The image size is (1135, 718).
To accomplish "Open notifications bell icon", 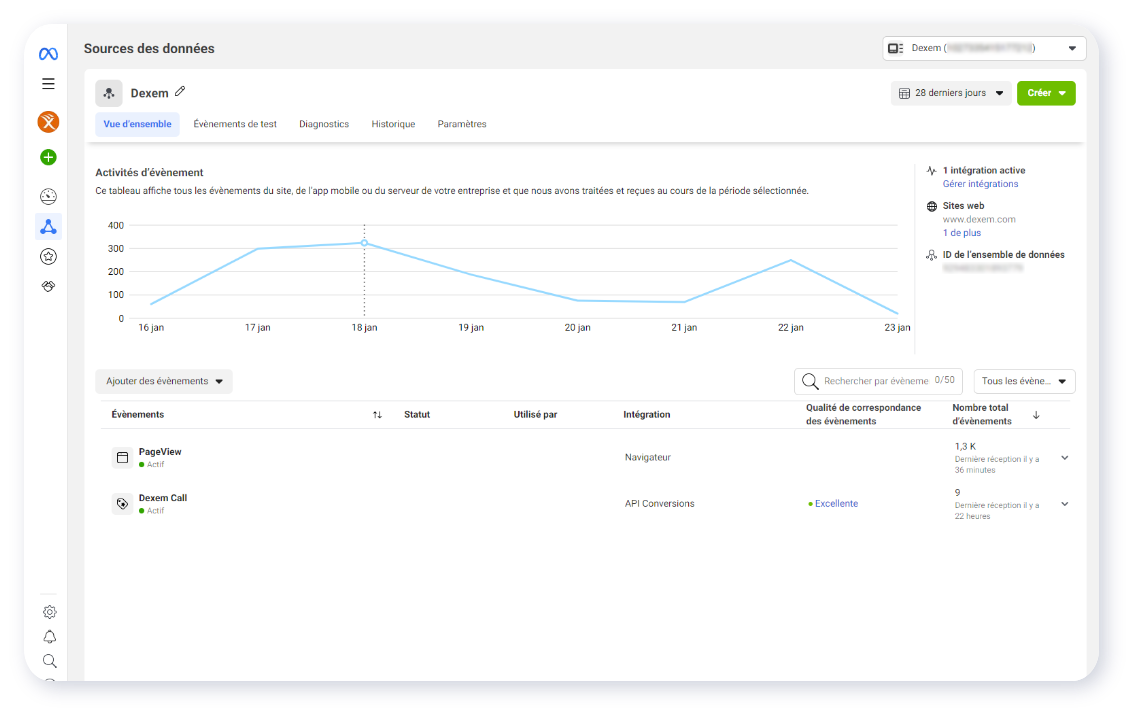I will coord(49,637).
